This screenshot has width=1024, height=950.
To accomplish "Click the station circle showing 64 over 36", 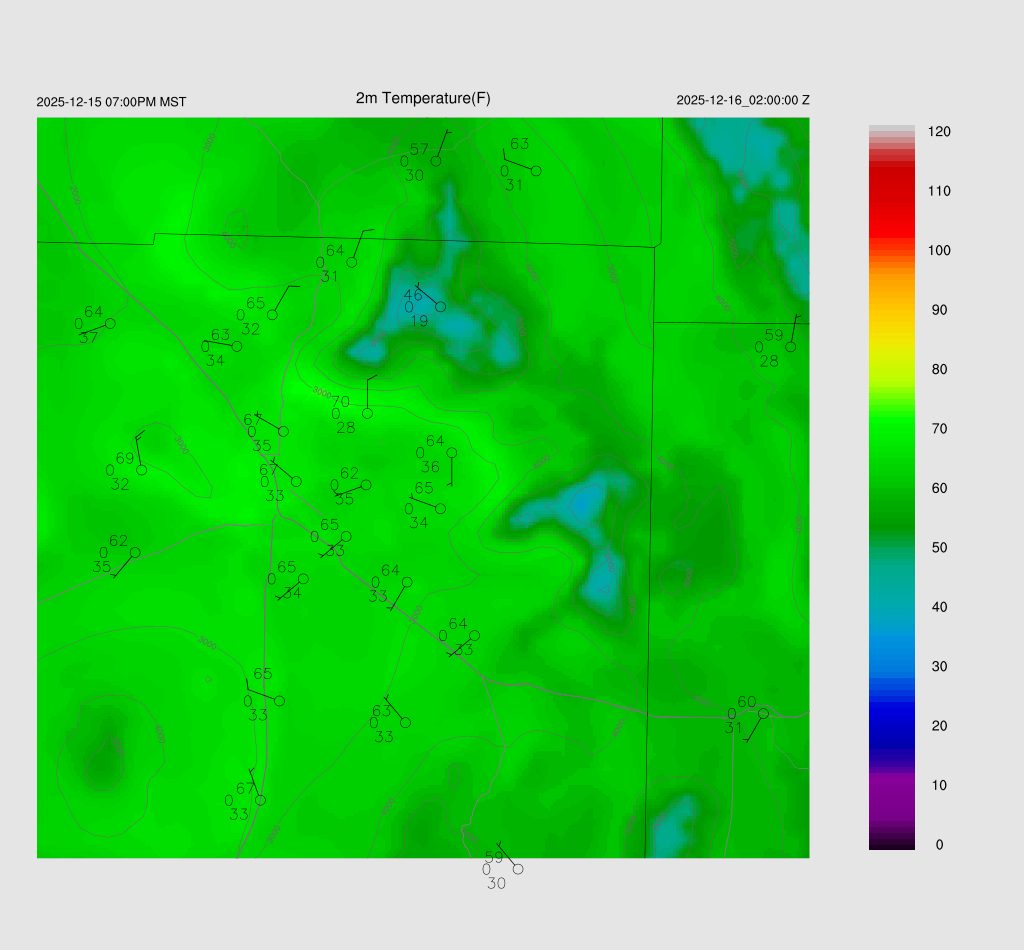I will pos(451,453).
